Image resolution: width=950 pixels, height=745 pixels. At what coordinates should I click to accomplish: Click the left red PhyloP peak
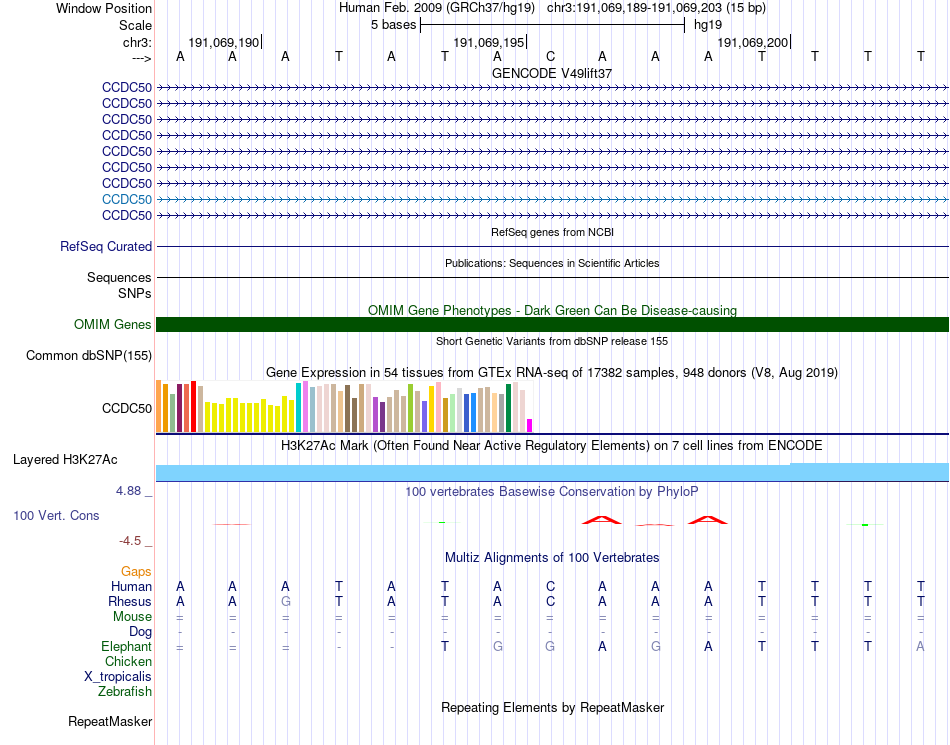point(602,520)
